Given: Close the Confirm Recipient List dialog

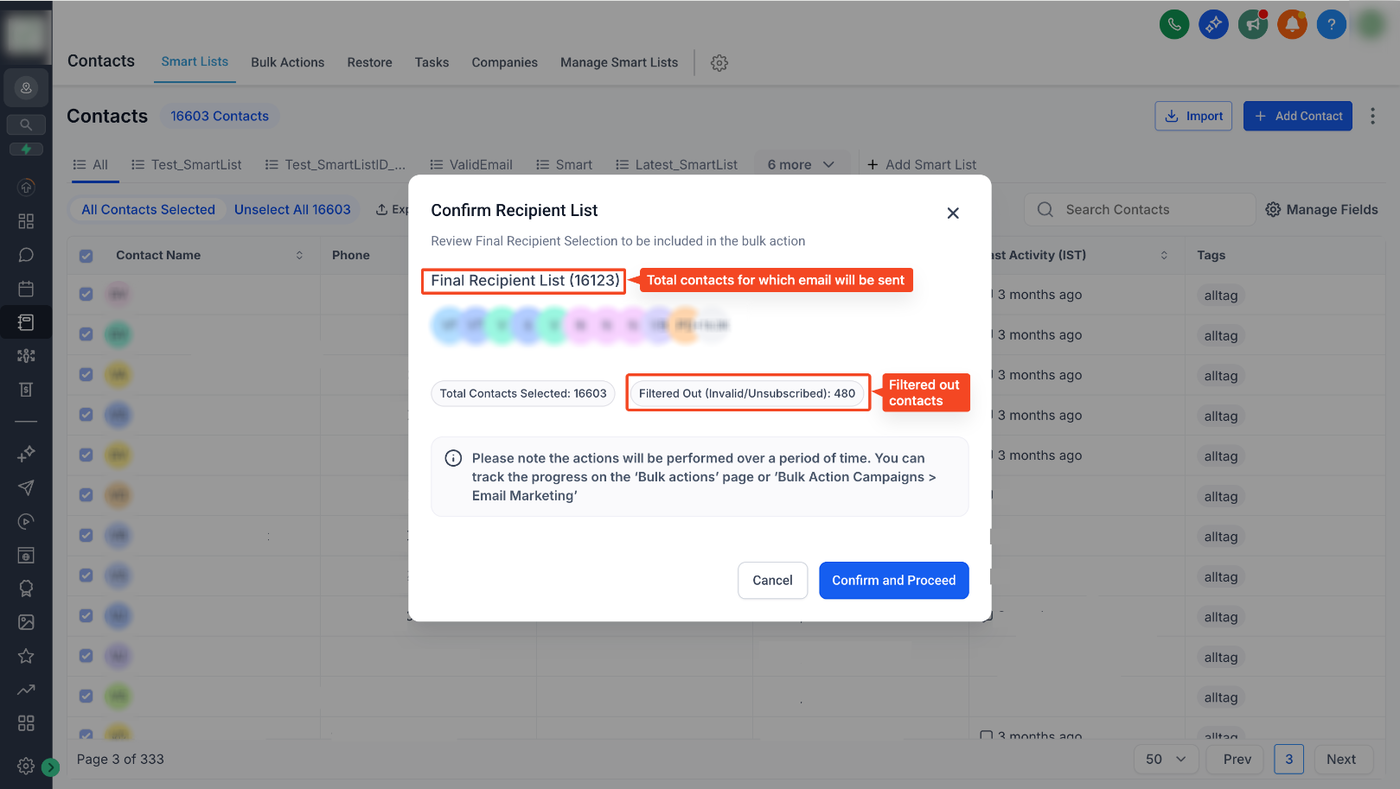Looking at the screenshot, I should click(x=953, y=213).
